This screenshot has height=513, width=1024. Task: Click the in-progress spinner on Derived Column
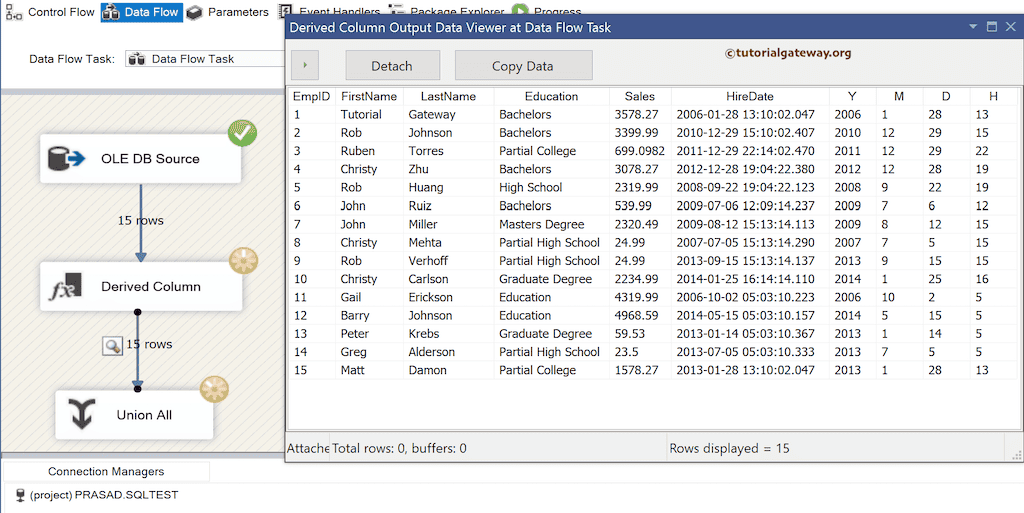coord(244,261)
